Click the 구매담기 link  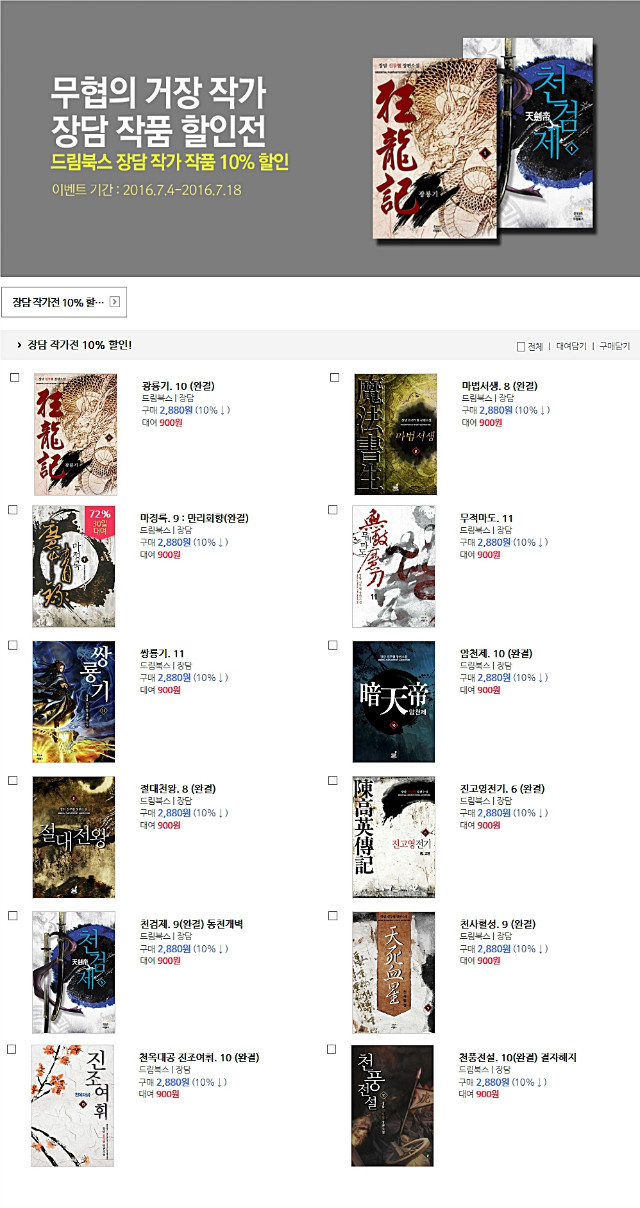tap(614, 347)
